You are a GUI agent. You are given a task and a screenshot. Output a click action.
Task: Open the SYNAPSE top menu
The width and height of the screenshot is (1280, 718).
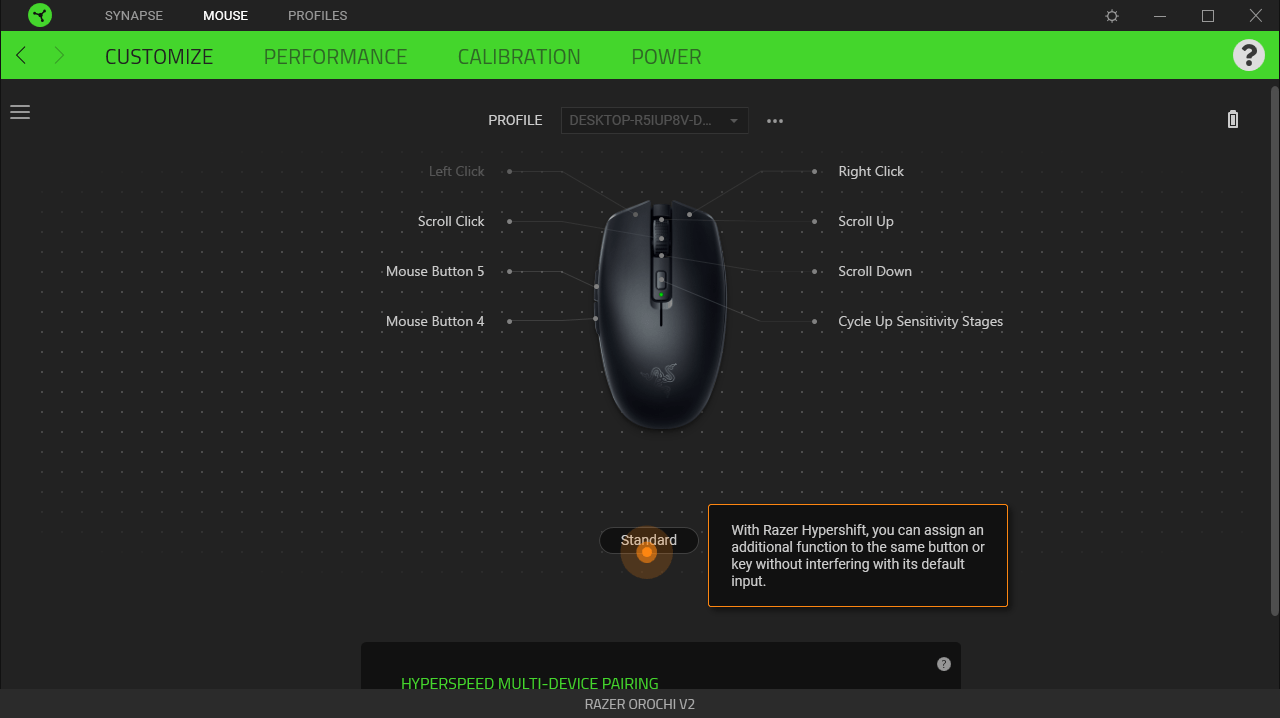coord(134,16)
